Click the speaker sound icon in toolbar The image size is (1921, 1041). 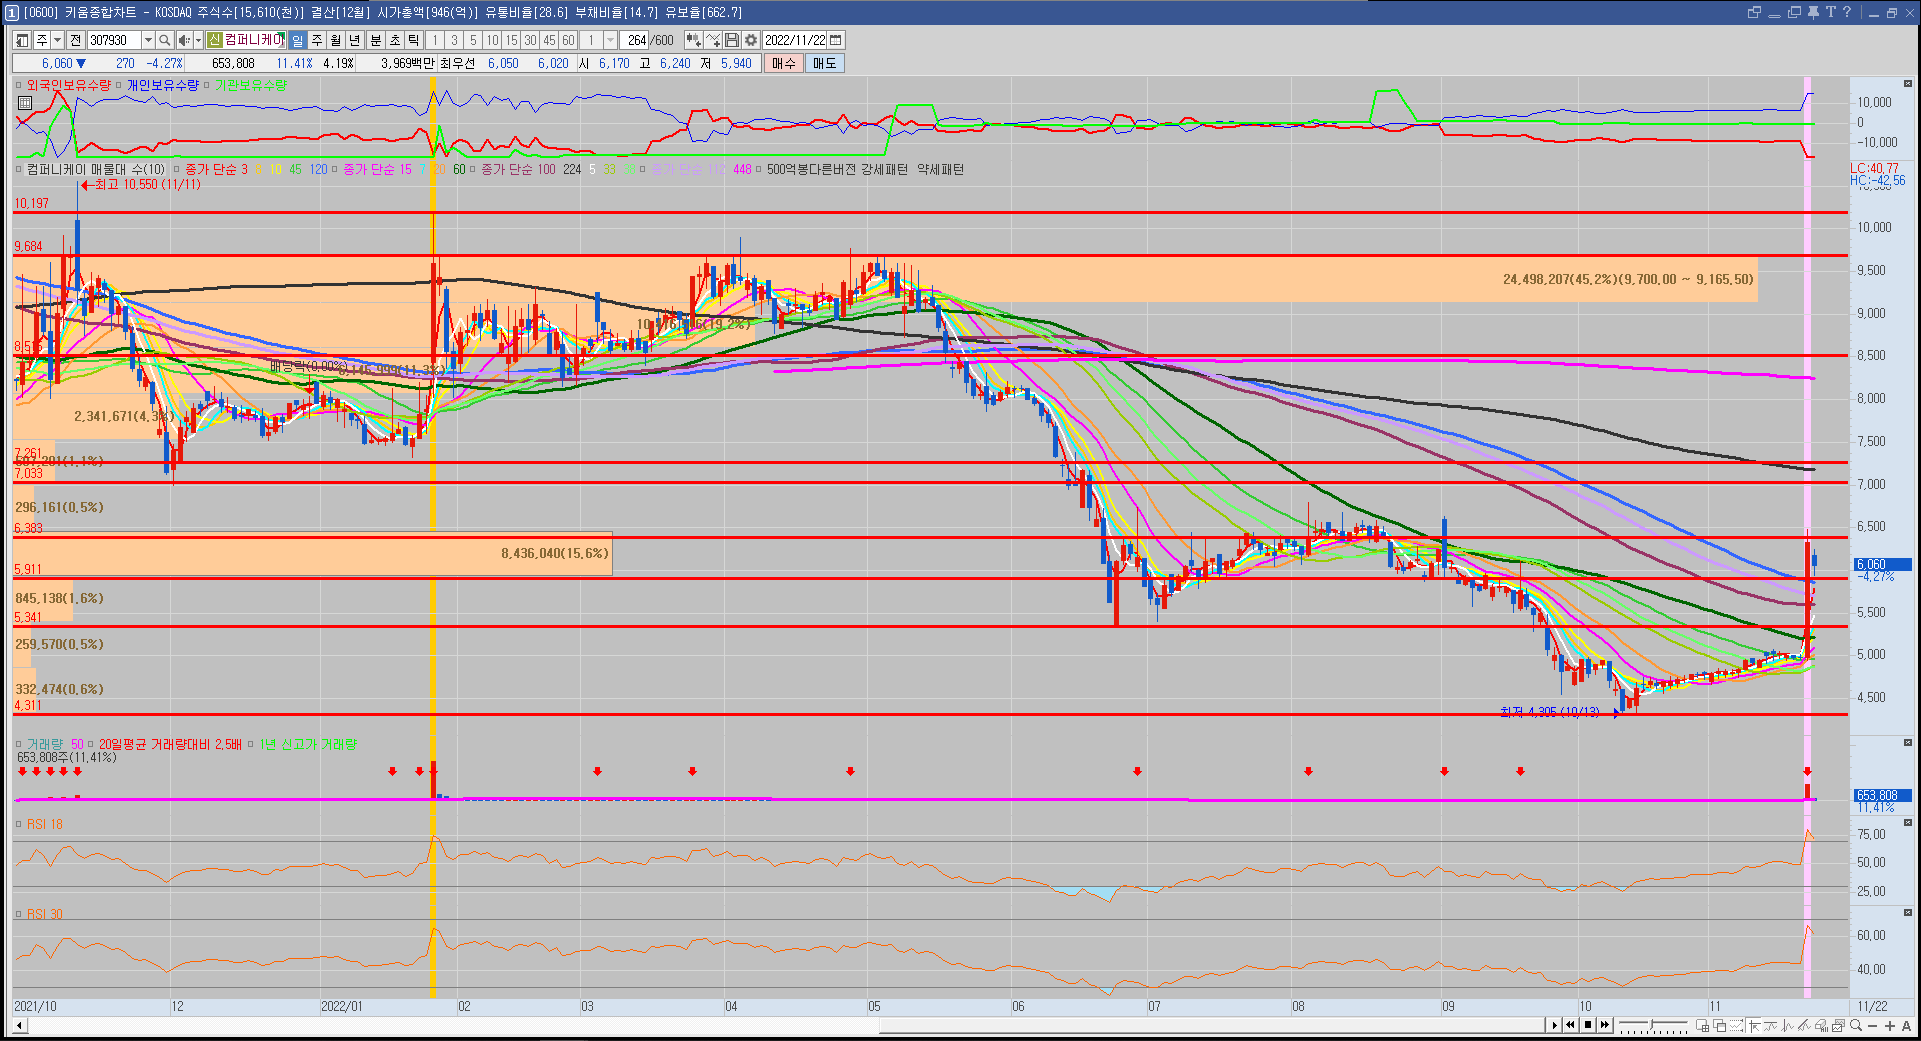[184, 40]
